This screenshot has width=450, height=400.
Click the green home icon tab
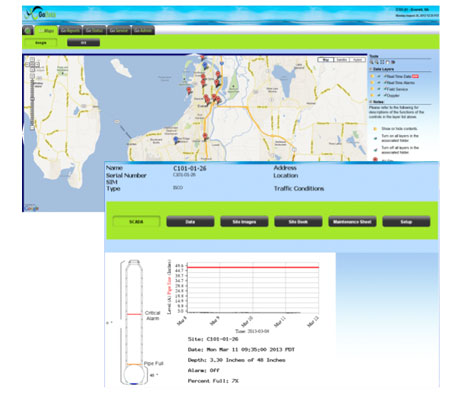coord(28,30)
